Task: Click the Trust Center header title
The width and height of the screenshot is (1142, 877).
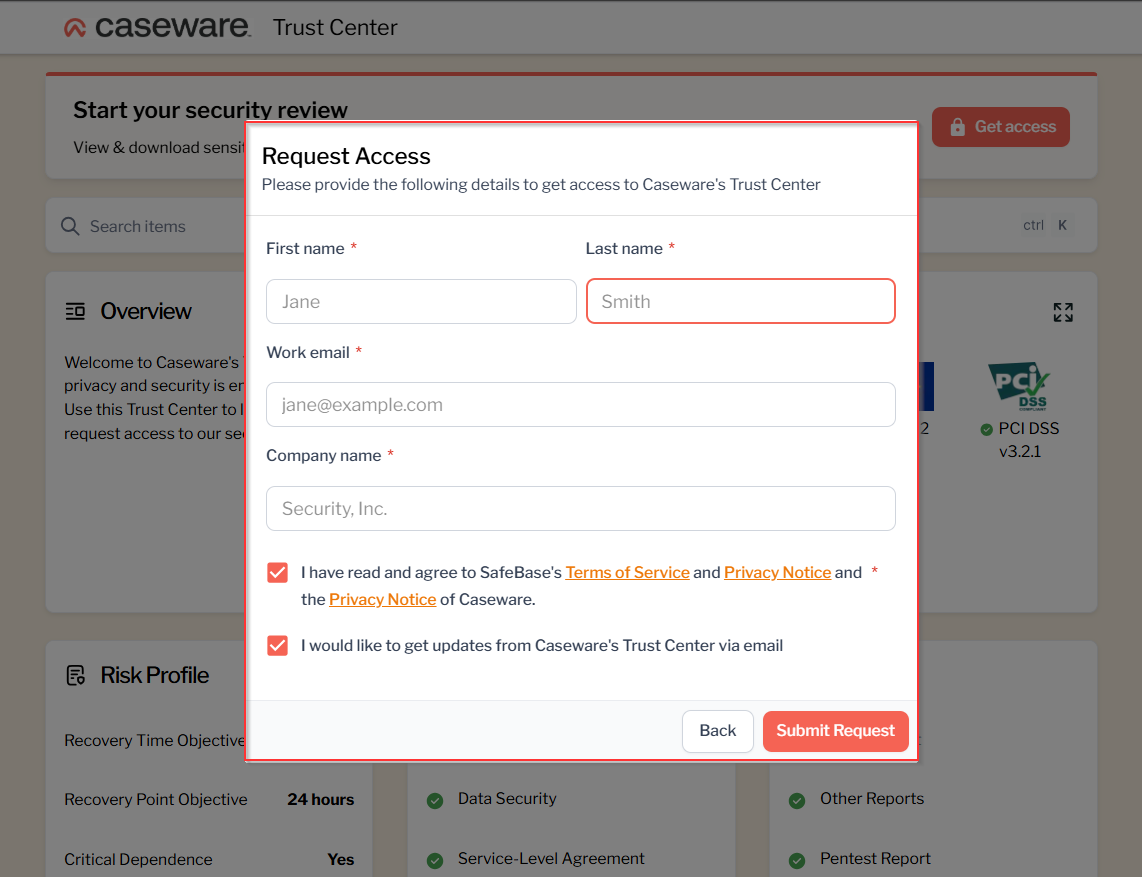Action: tap(335, 28)
